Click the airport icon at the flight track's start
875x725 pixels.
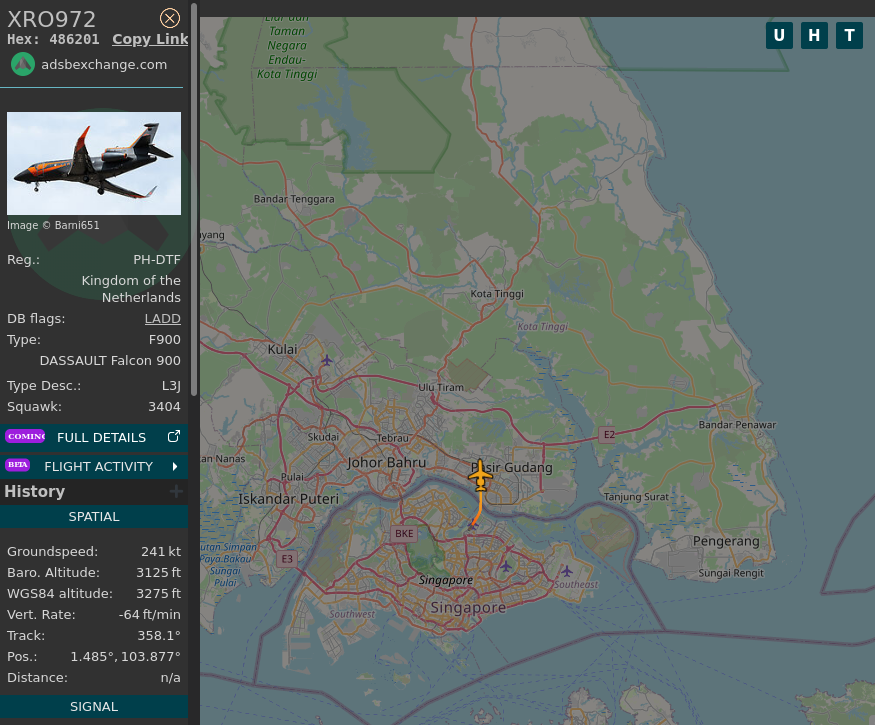(473, 525)
